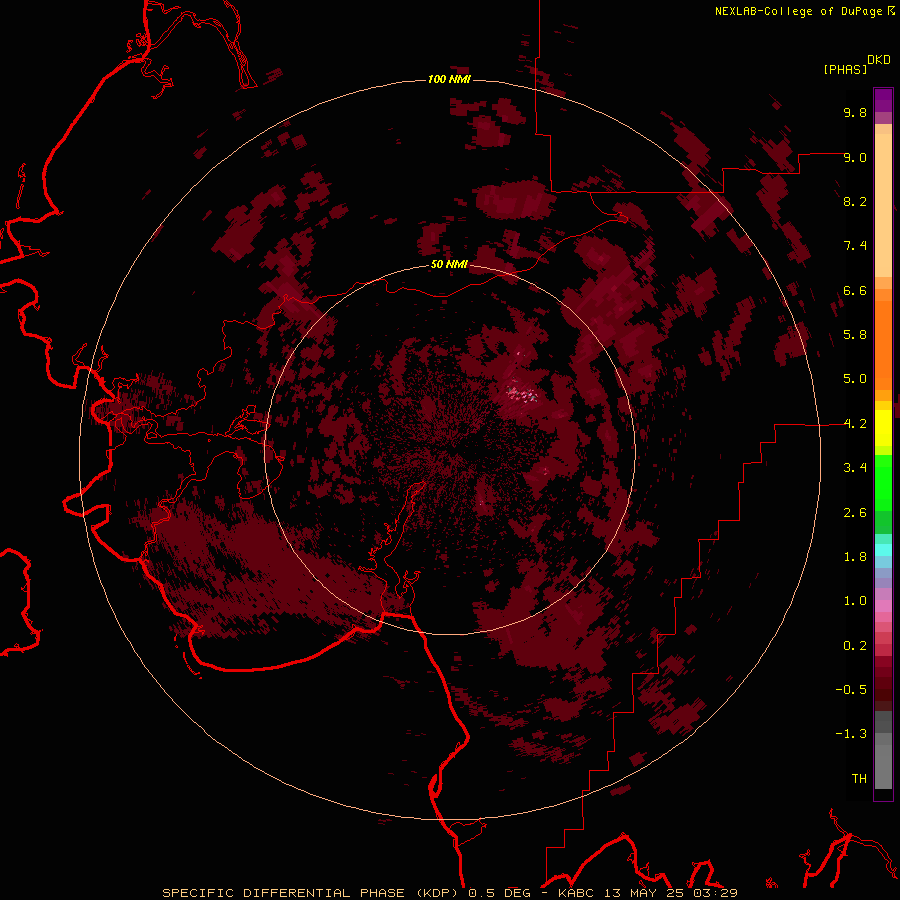Click the 3.4 value on the scale
This screenshot has width=900, height=900.
[855, 468]
